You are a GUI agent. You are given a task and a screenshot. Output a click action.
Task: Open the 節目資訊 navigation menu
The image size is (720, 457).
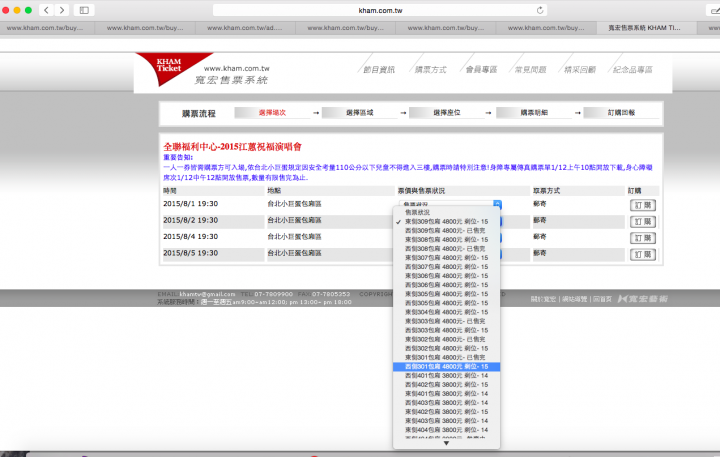coord(379,70)
